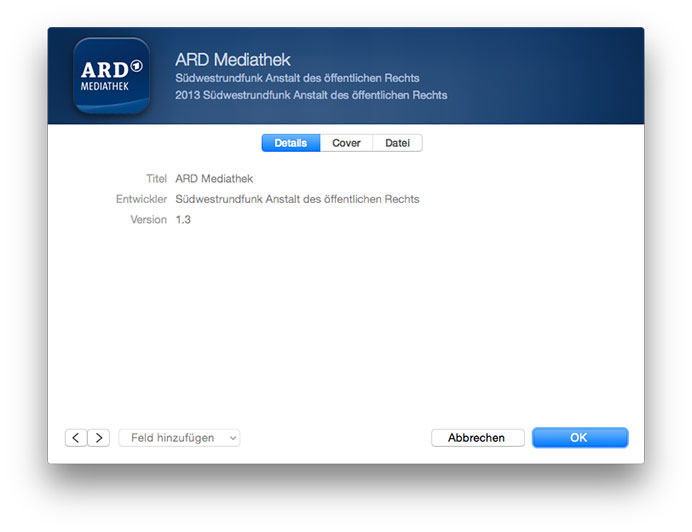Confirm with the OK button
Image resolution: width=692 pixels, height=532 pixels.
[x=580, y=438]
